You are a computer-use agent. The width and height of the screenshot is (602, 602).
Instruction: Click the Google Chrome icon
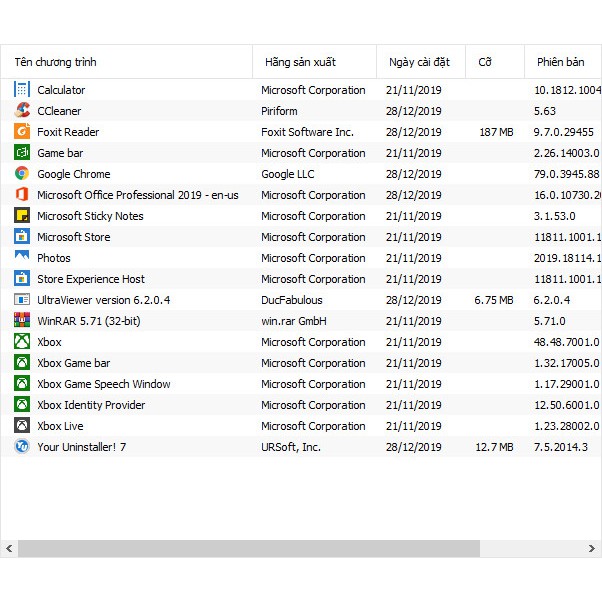coord(22,174)
